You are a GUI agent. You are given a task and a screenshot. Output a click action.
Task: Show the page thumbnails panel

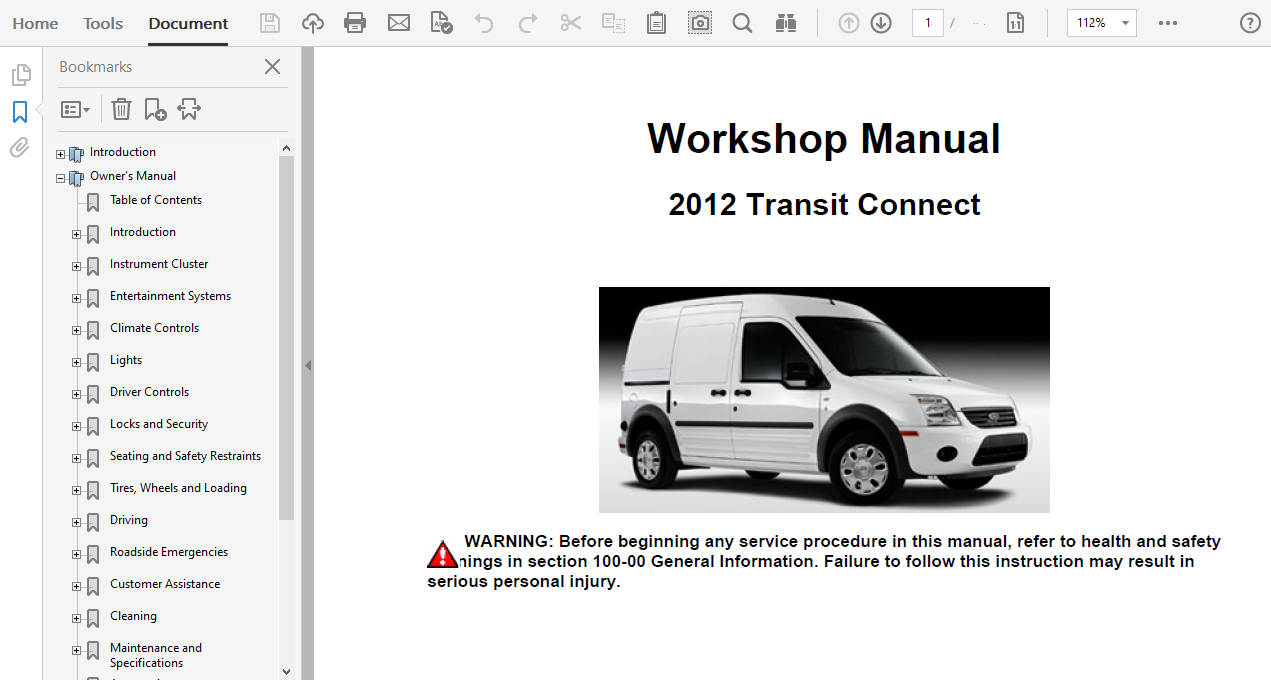19,75
